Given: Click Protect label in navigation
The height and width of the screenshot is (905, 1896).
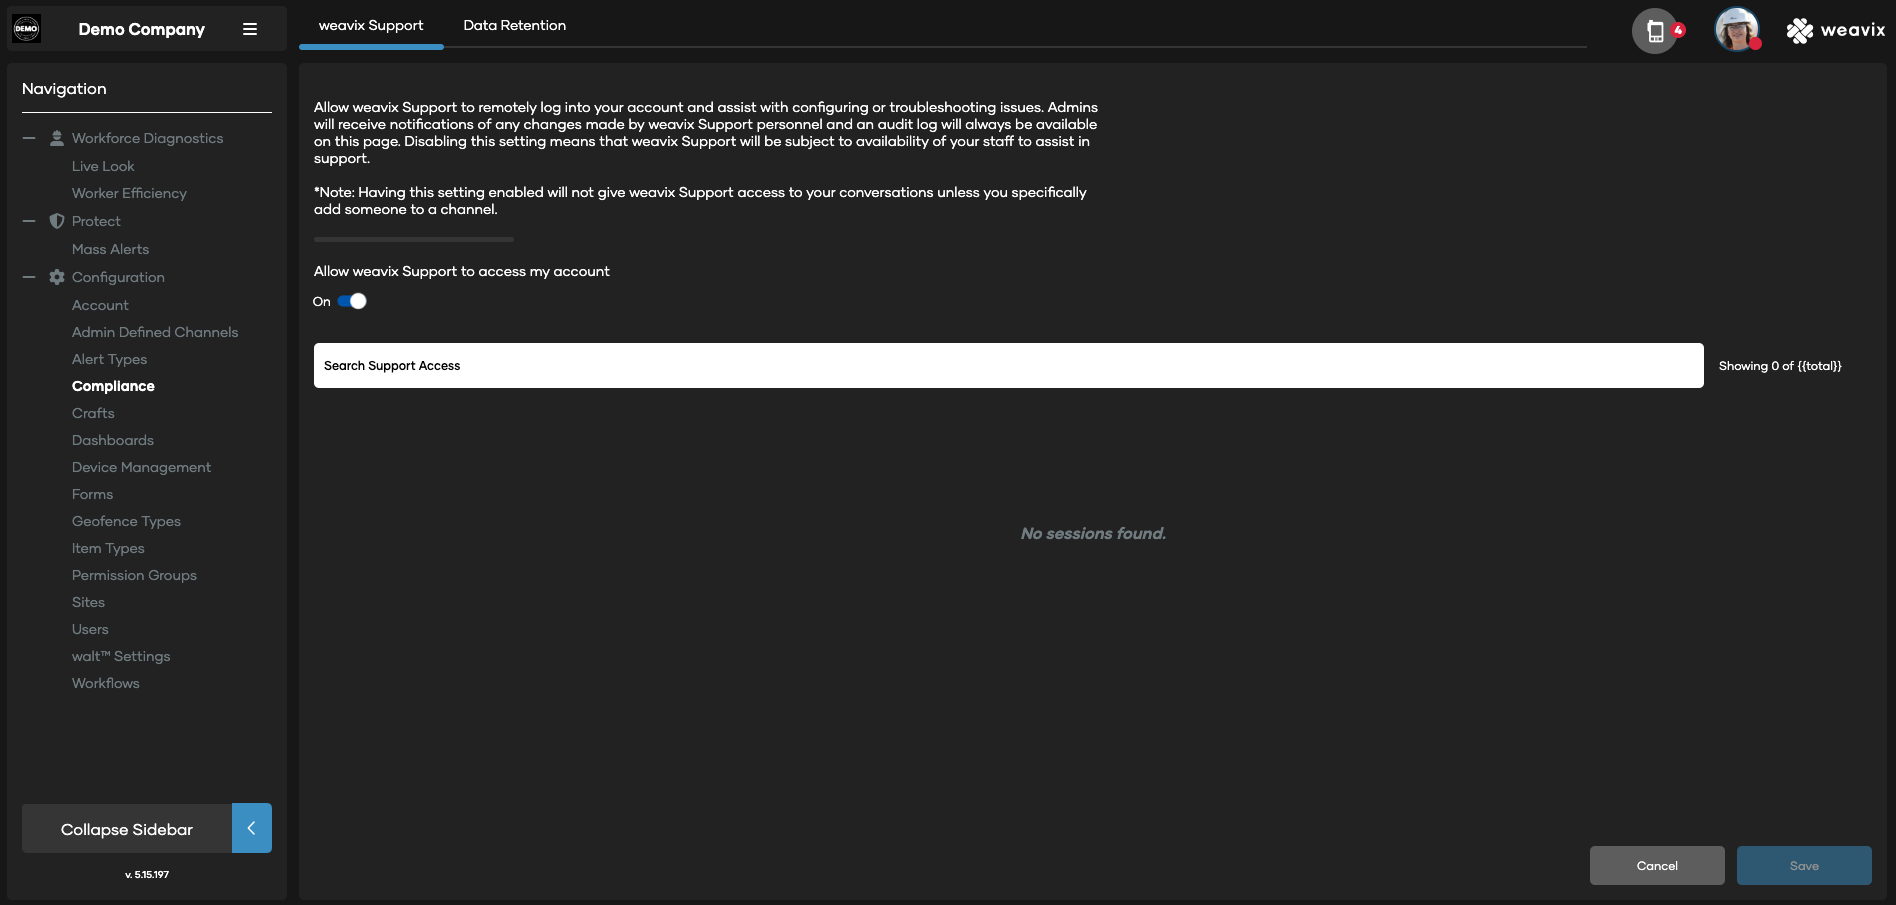Looking at the screenshot, I should coord(96,221).
